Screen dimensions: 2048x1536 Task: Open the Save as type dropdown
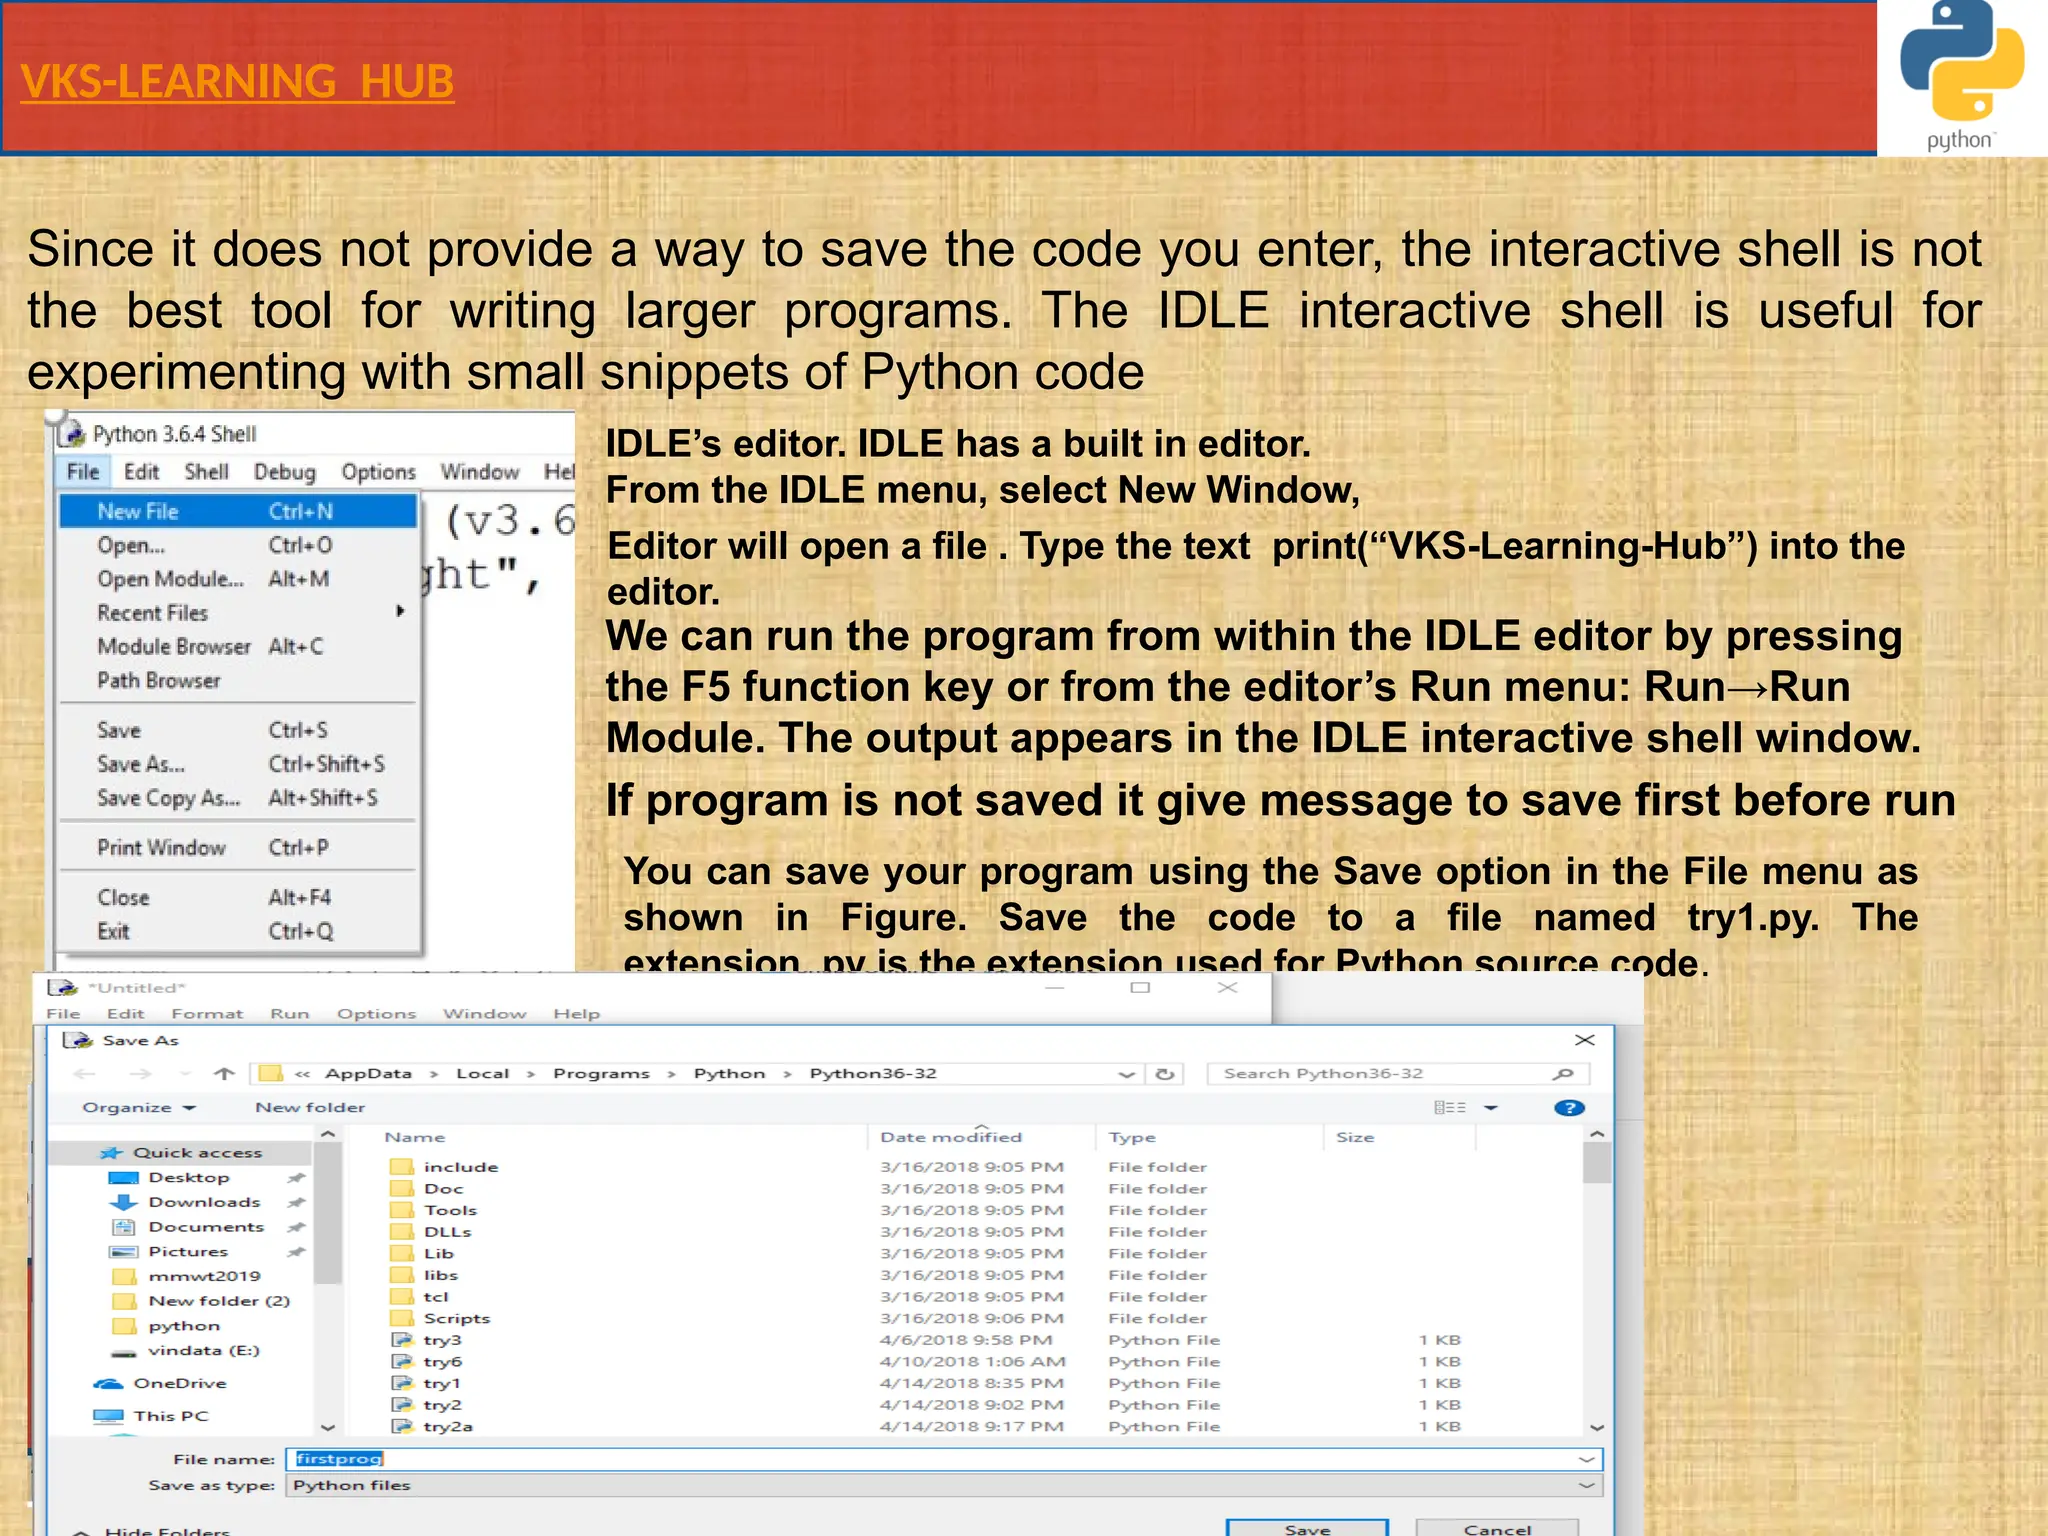pyautogui.click(x=944, y=1485)
